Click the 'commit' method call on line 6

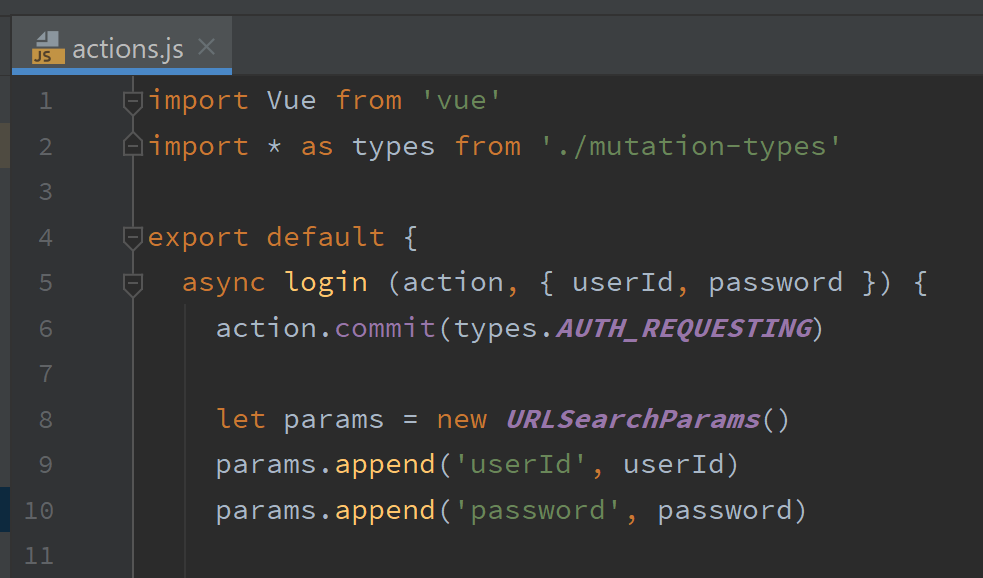tap(385, 328)
